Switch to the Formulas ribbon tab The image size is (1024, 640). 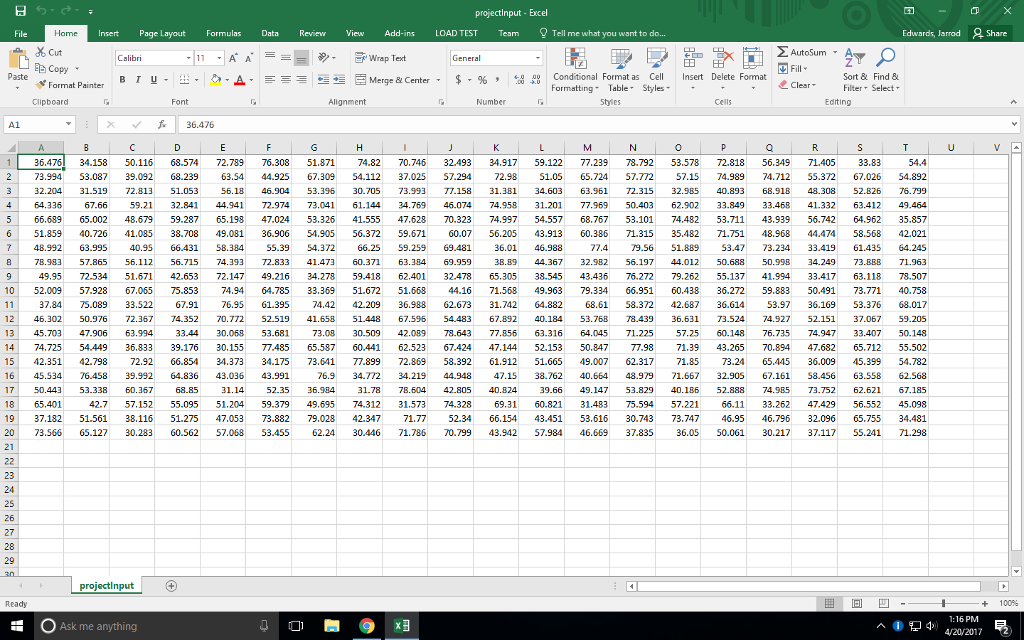click(x=224, y=31)
